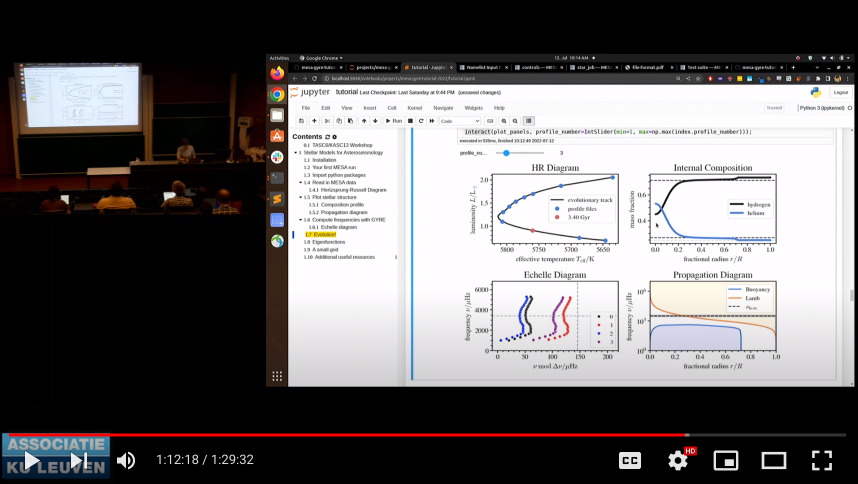Viewport: 858px width, 484px height.
Task: Collapse the 1.5 Plot stellar structure section
Action: click(x=300, y=197)
